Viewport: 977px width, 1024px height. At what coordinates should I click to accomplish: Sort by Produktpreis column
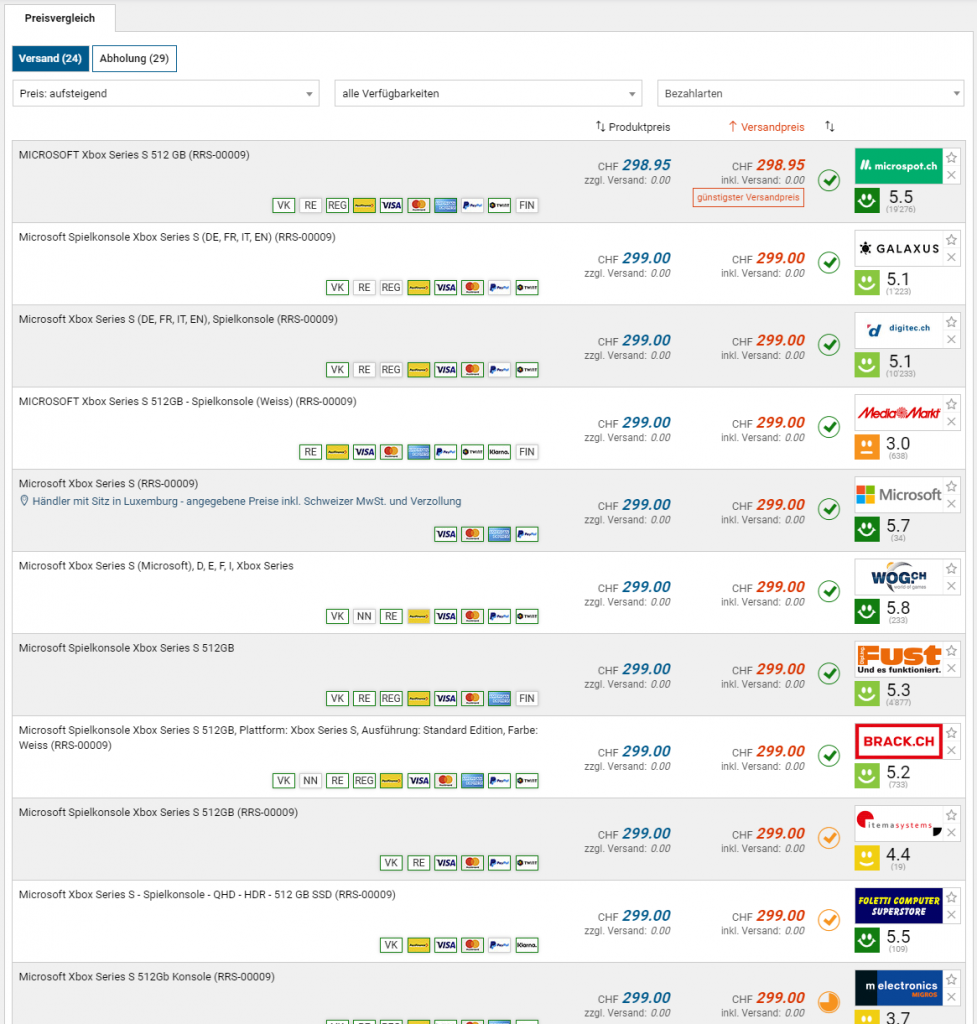point(633,127)
